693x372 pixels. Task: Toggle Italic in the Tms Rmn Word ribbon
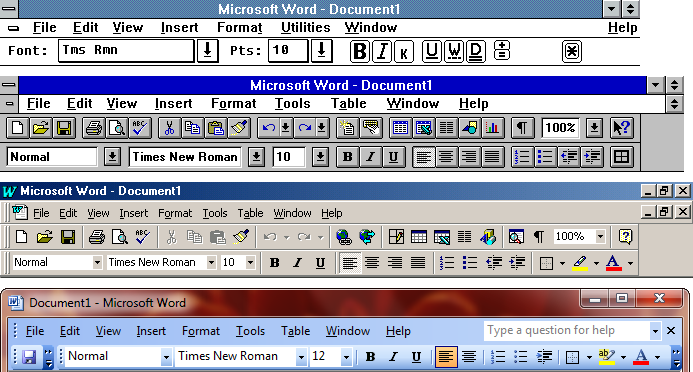tap(382, 51)
